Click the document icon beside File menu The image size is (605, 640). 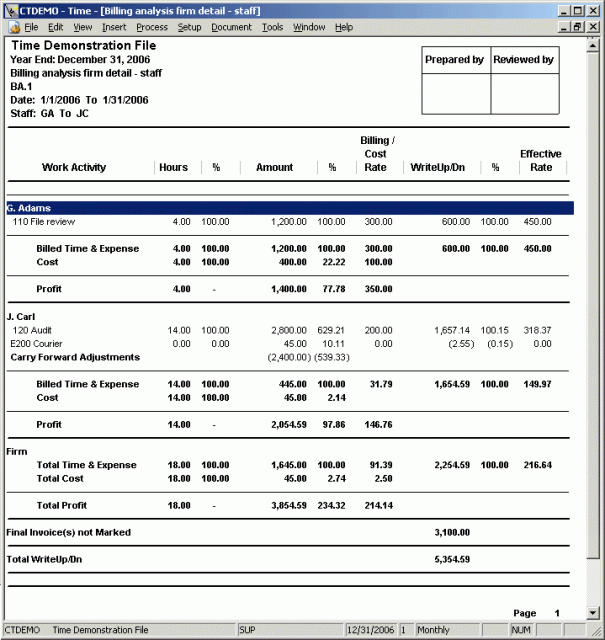(9, 27)
